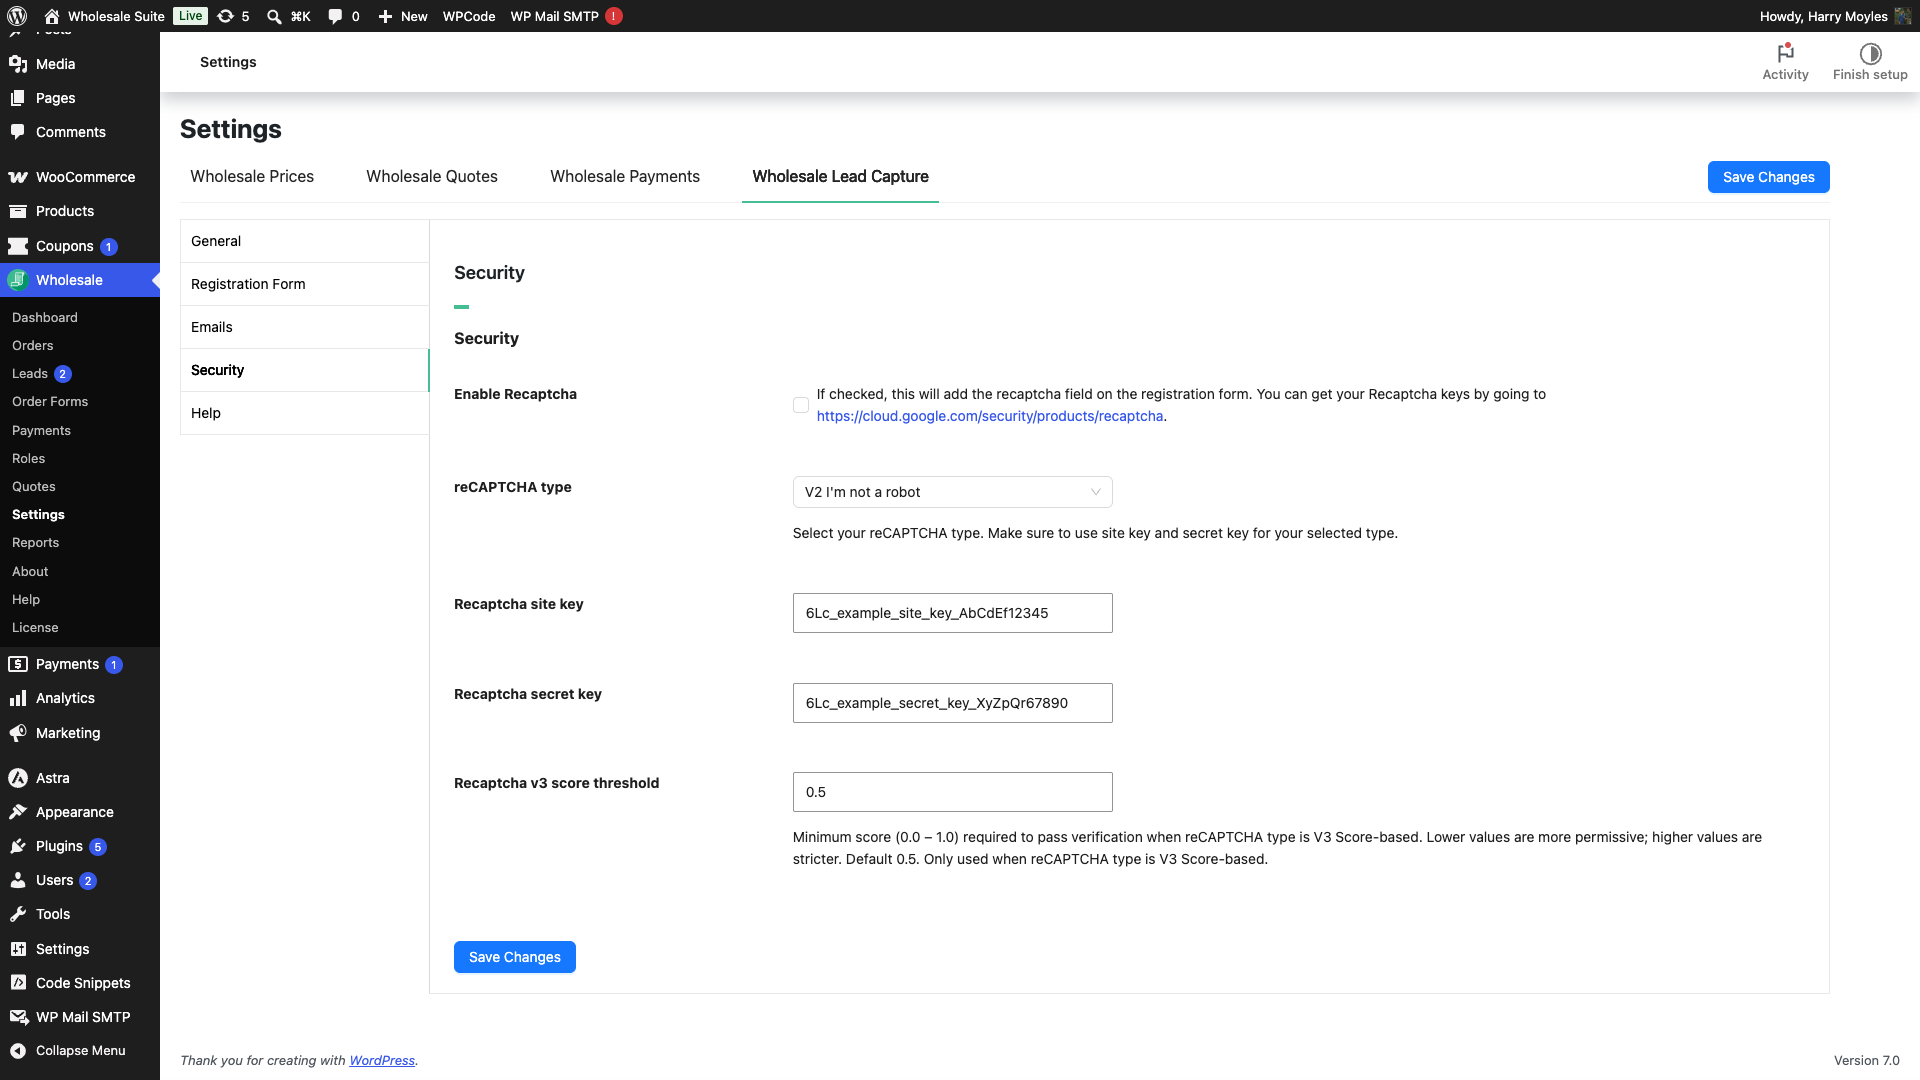Image resolution: width=1920 pixels, height=1080 pixels.
Task: Click the Finish setup circle icon
Action: pos(1870,53)
